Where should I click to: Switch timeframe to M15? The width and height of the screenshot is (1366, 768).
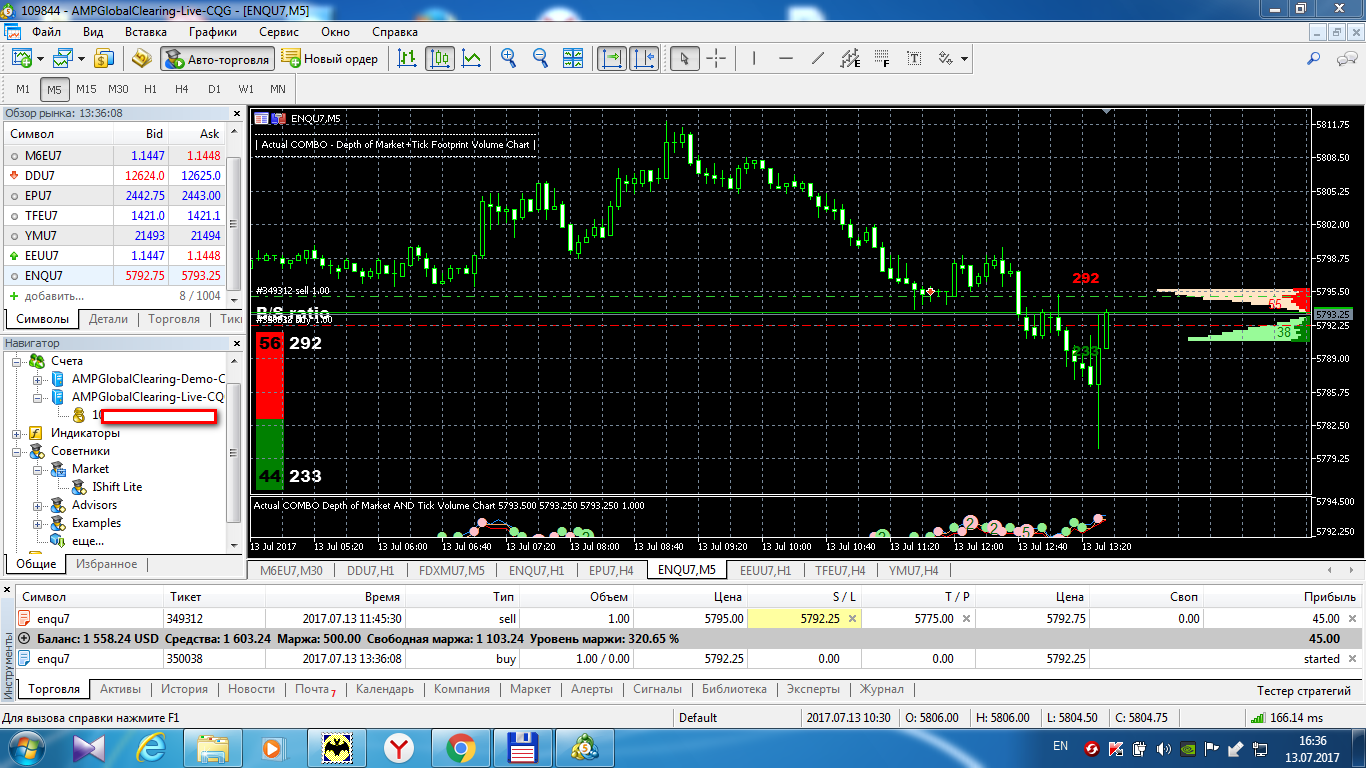point(86,89)
